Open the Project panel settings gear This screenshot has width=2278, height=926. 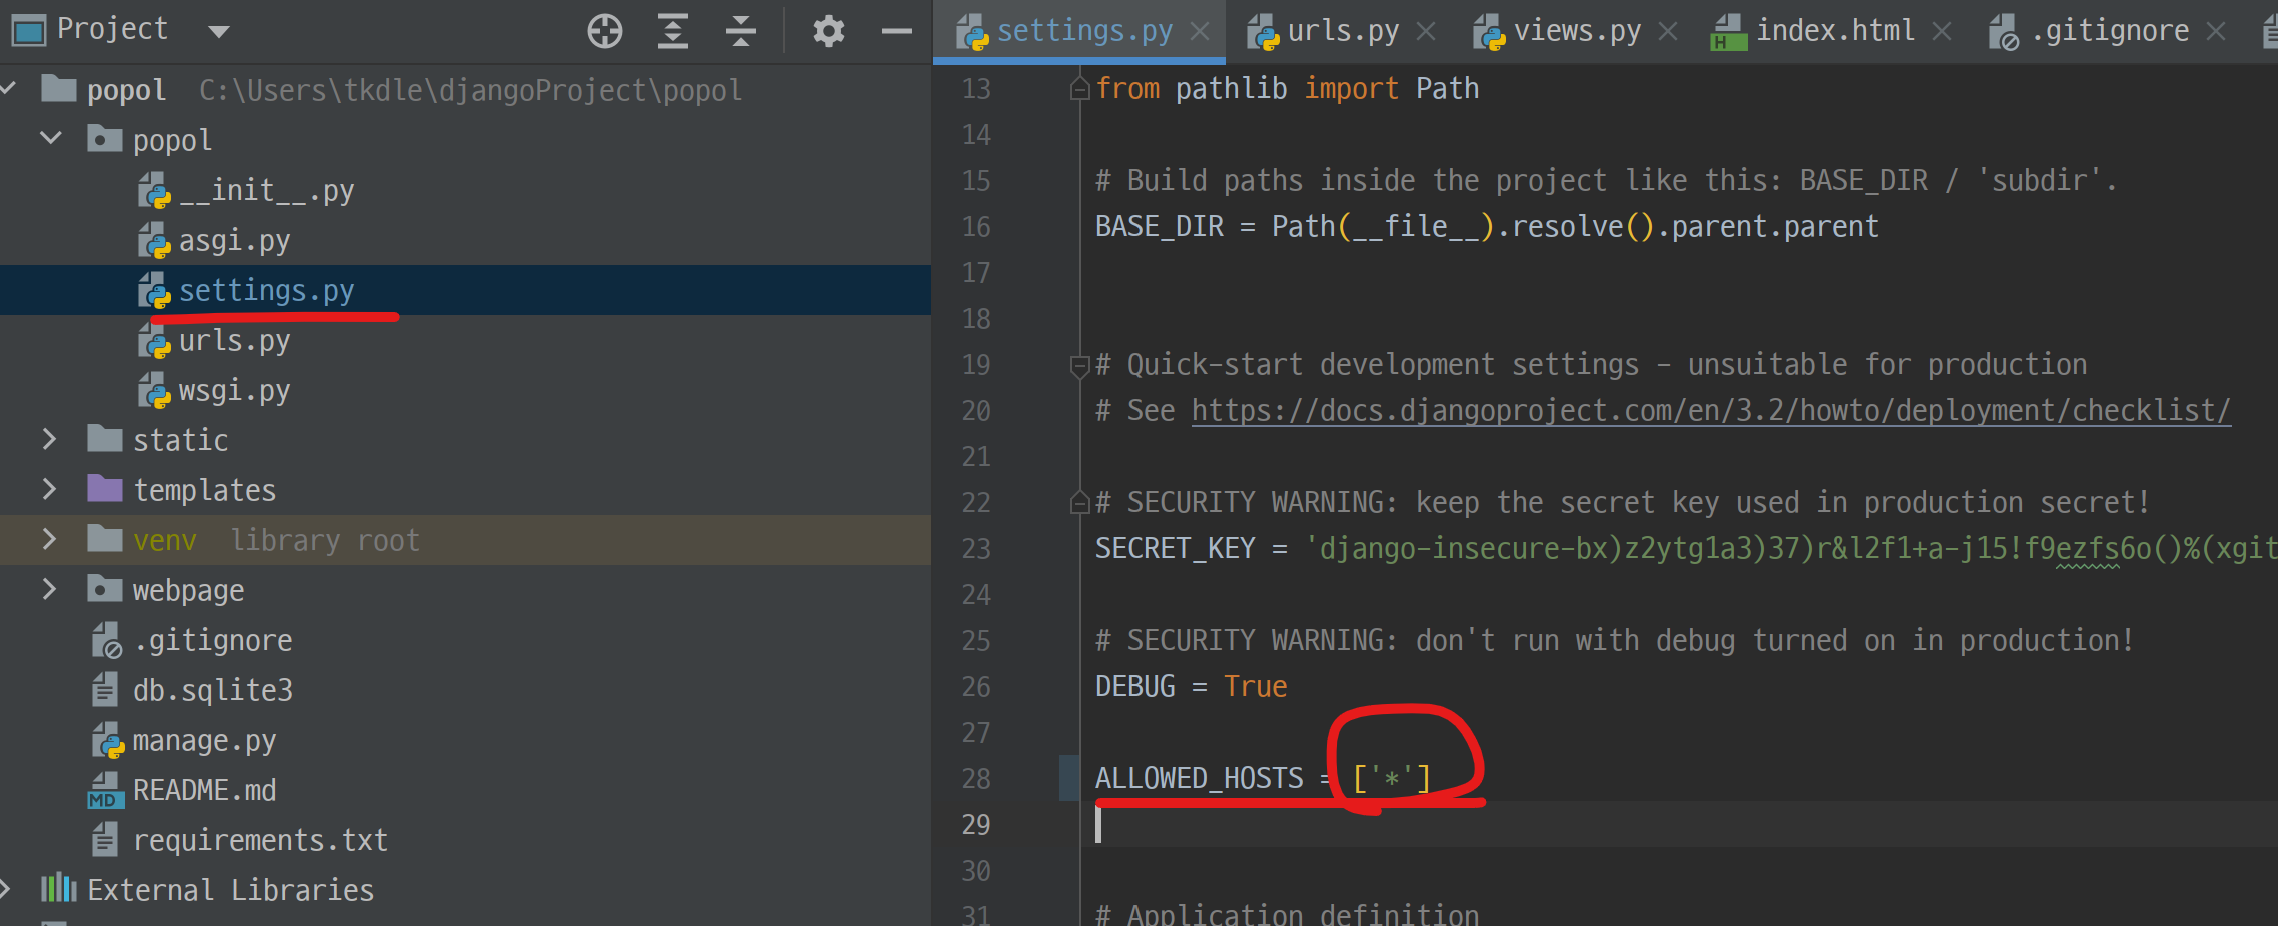[x=828, y=31]
